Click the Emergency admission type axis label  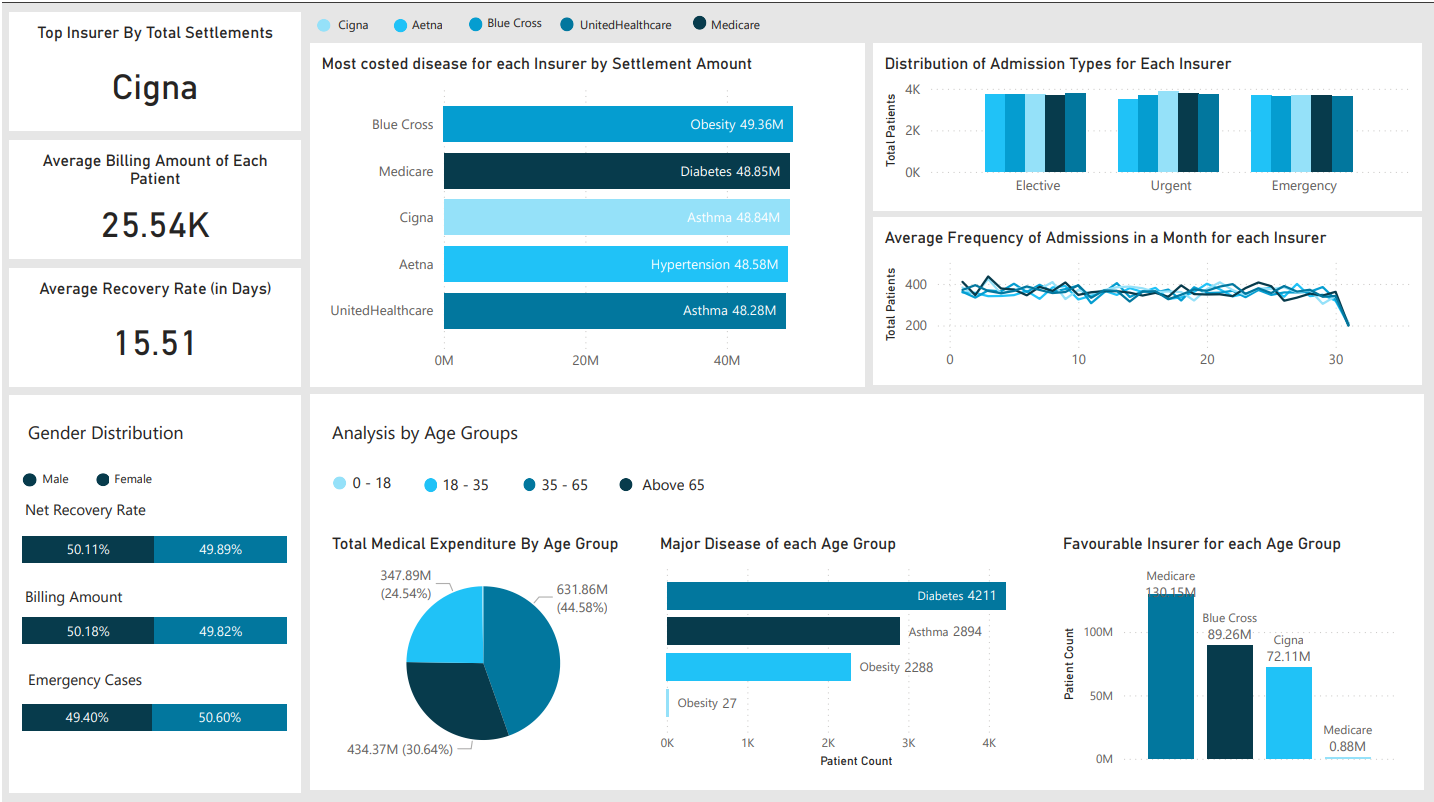coord(1304,186)
